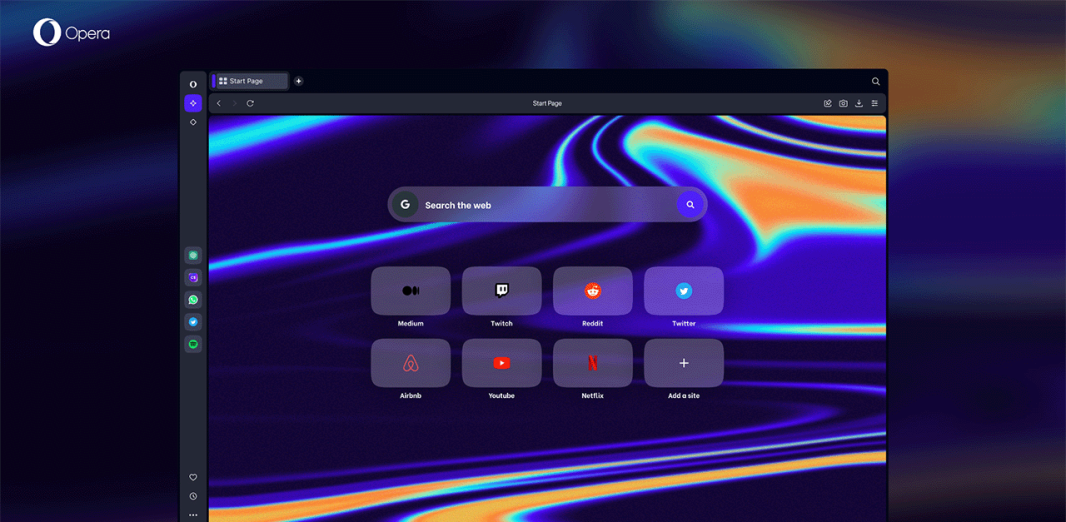Open WhatsApp in the sidebar
Screen dimensions: 1066x522
pos(193,300)
